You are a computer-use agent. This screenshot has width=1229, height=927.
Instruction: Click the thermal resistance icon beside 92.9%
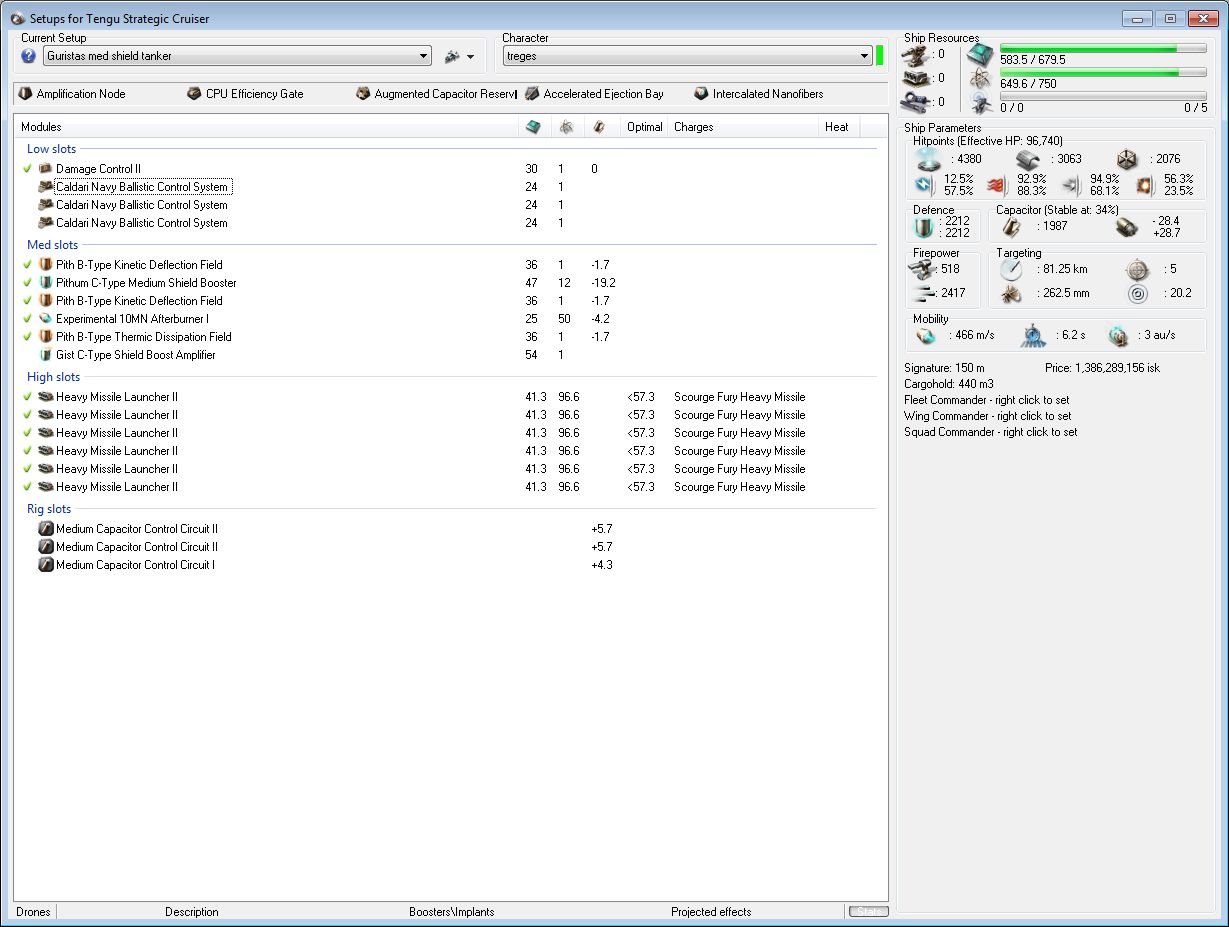click(997, 185)
